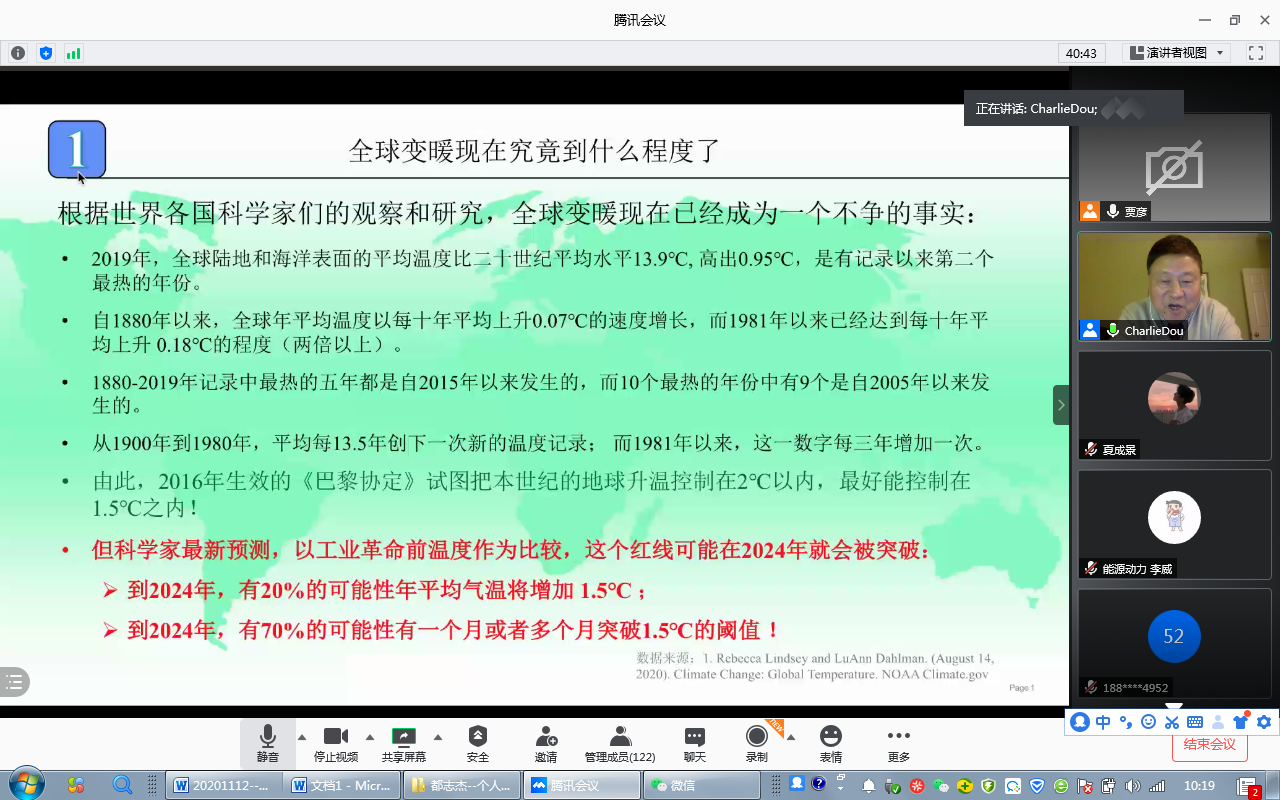Open the 演讲者视图 view dropdown

[x=1176, y=53]
